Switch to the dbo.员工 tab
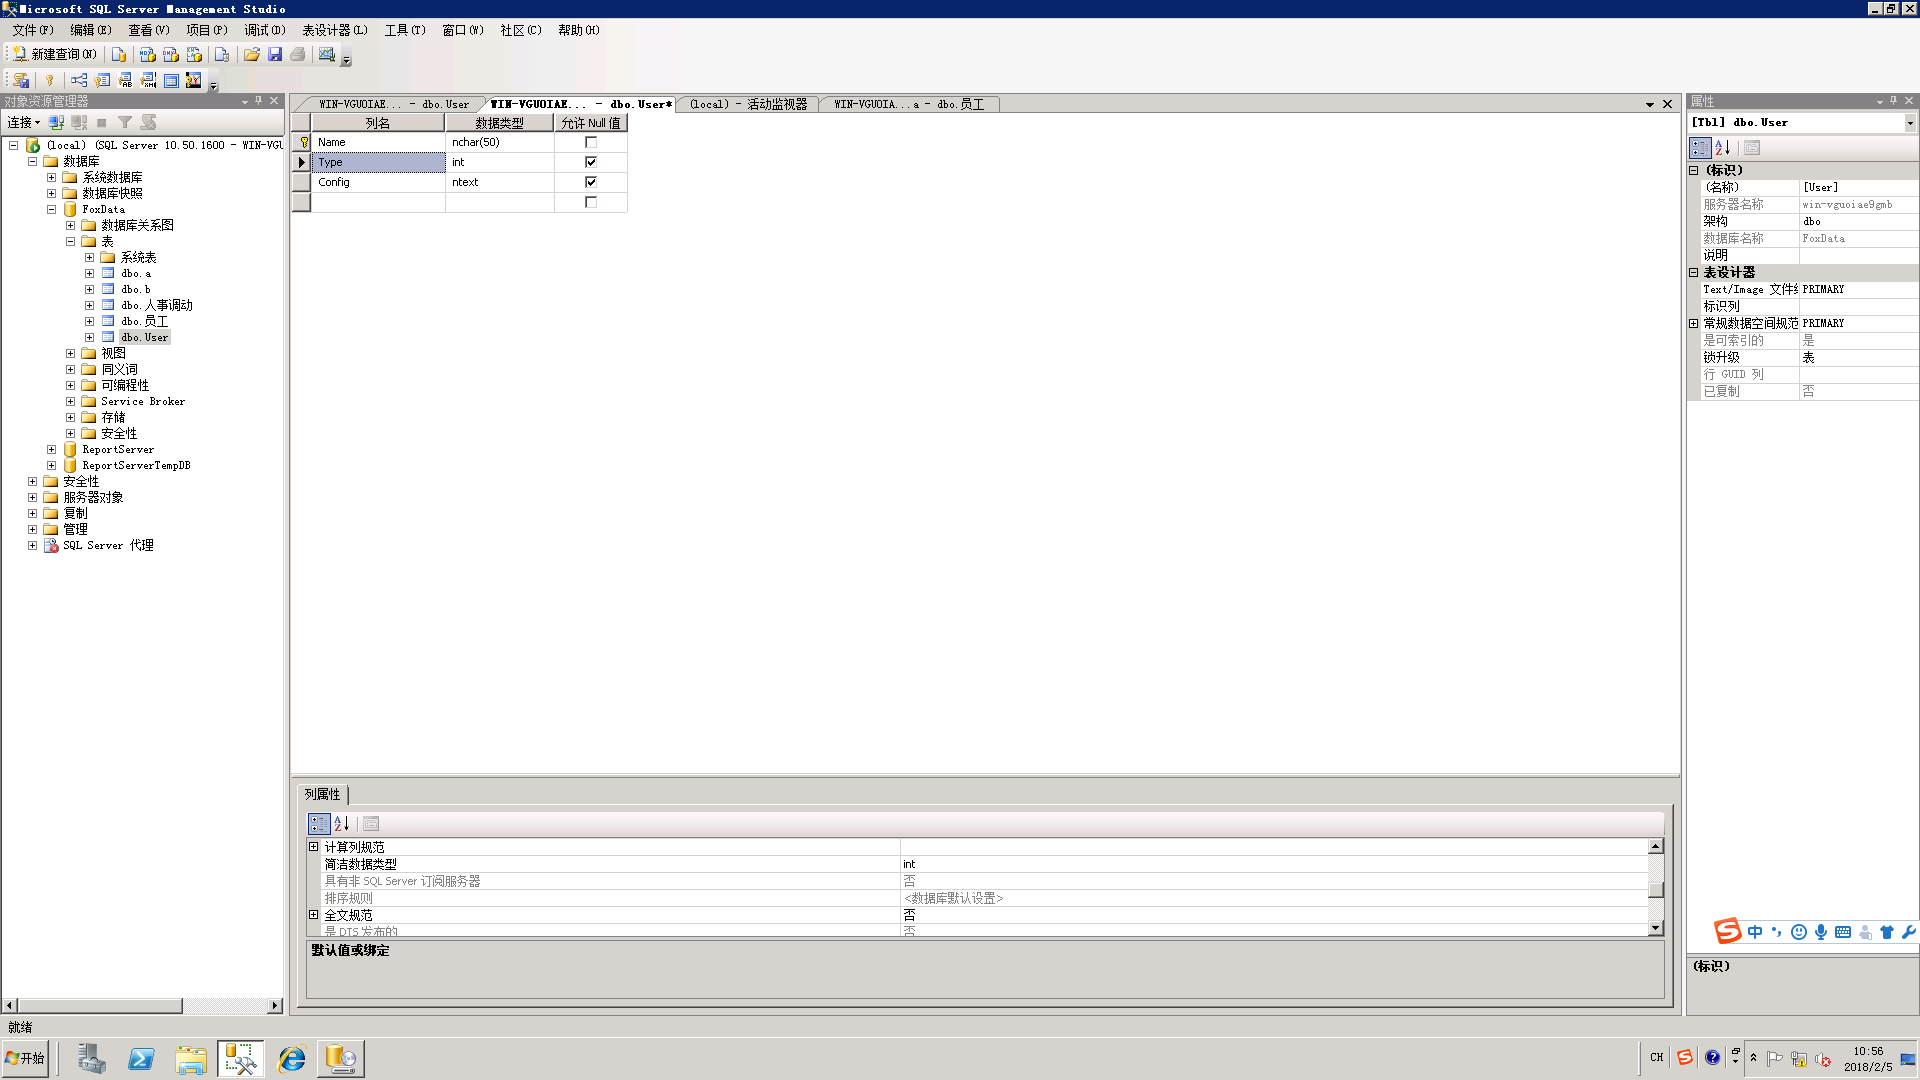Viewport: 1920px width, 1080px height. (x=909, y=104)
